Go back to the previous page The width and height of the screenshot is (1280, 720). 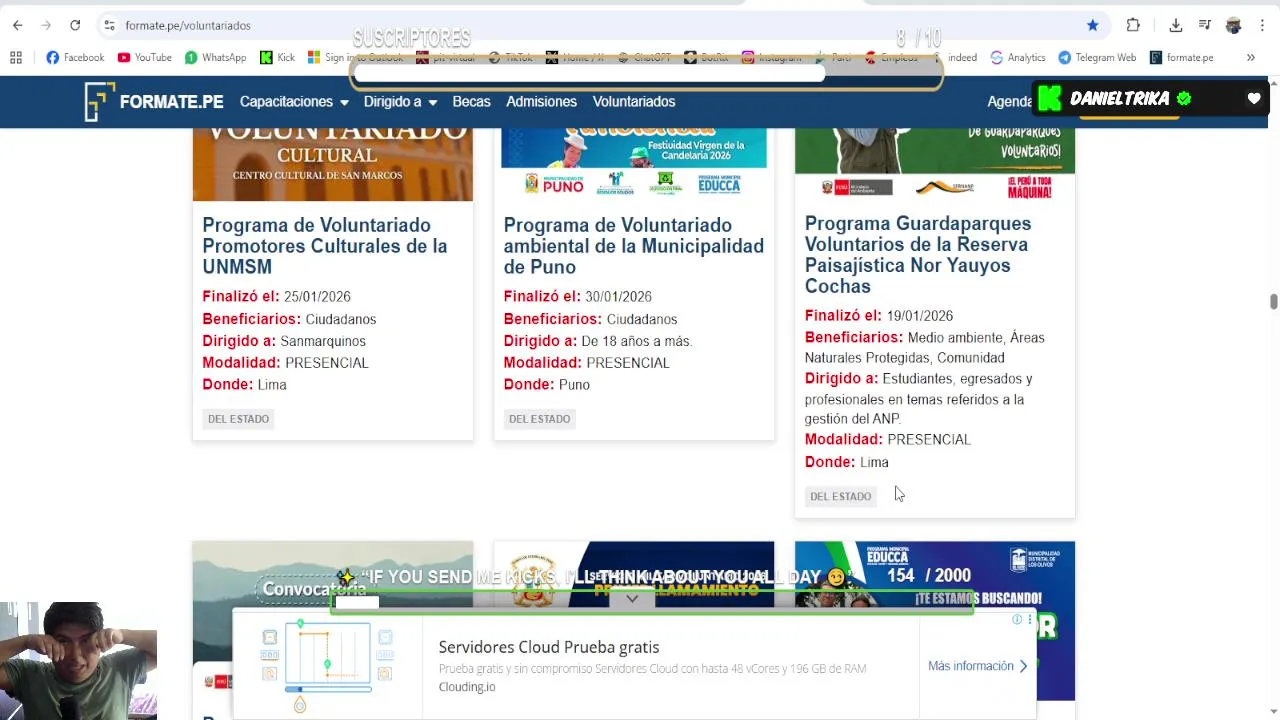point(17,25)
